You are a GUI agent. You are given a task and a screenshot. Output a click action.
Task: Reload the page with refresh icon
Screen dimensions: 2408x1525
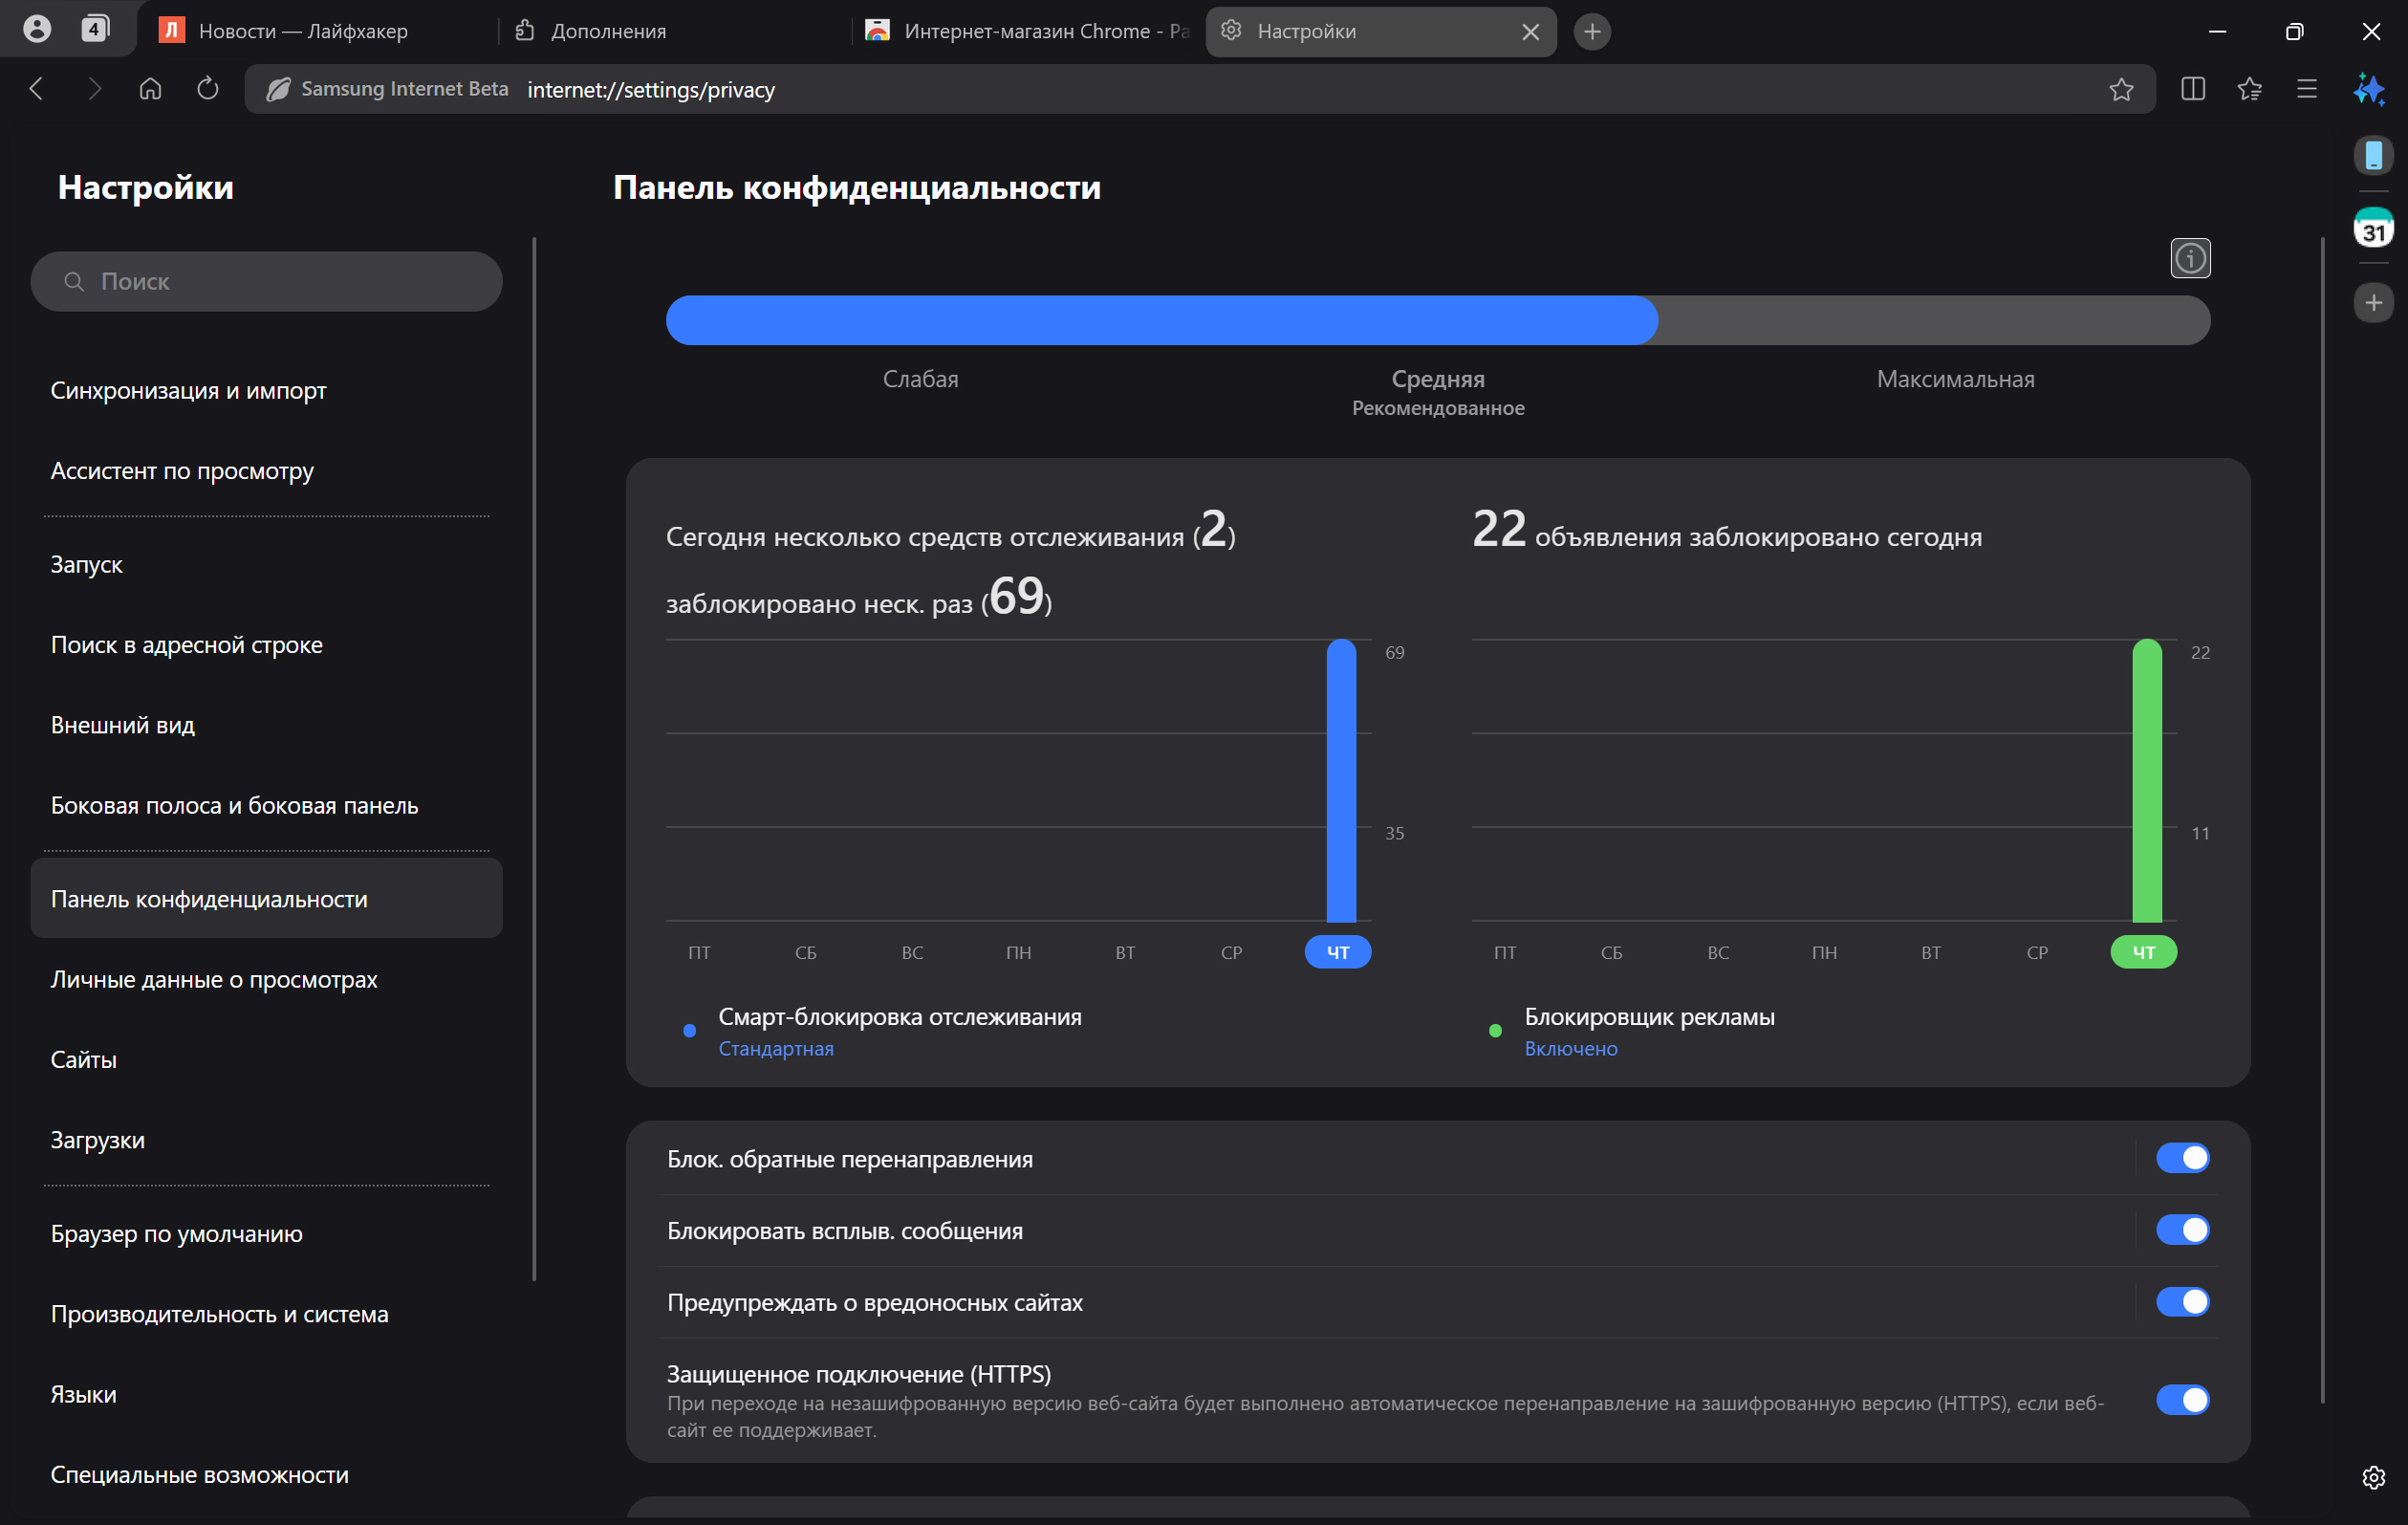click(x=208, y=89)
